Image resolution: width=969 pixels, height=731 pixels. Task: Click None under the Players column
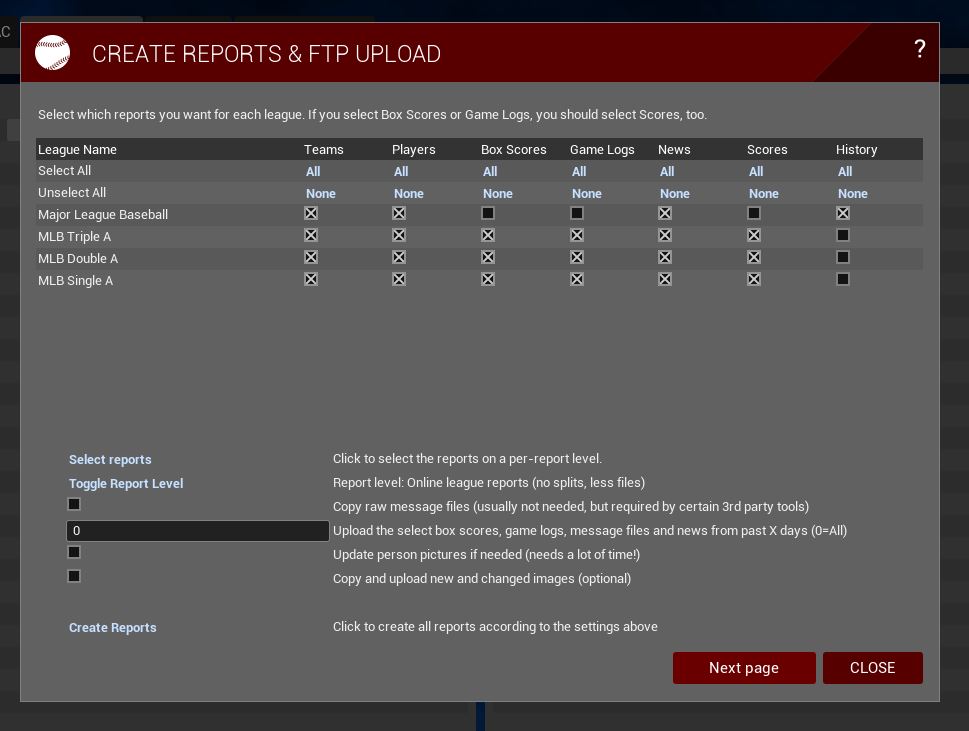(x=408, y=194)
